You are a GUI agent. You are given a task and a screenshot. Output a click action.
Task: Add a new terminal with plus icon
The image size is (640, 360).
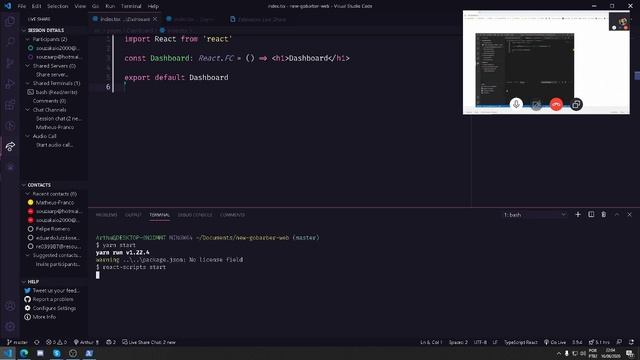tap(578, 215)
